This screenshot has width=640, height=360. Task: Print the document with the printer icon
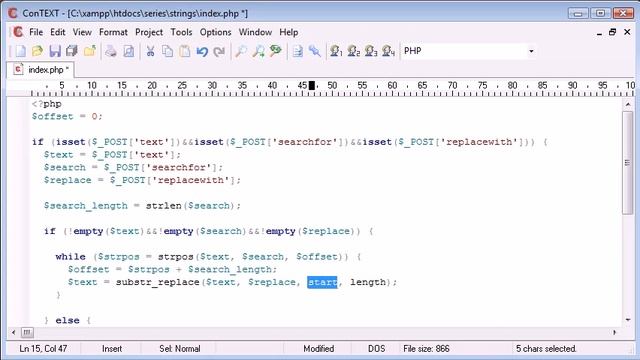click(111, 51)
